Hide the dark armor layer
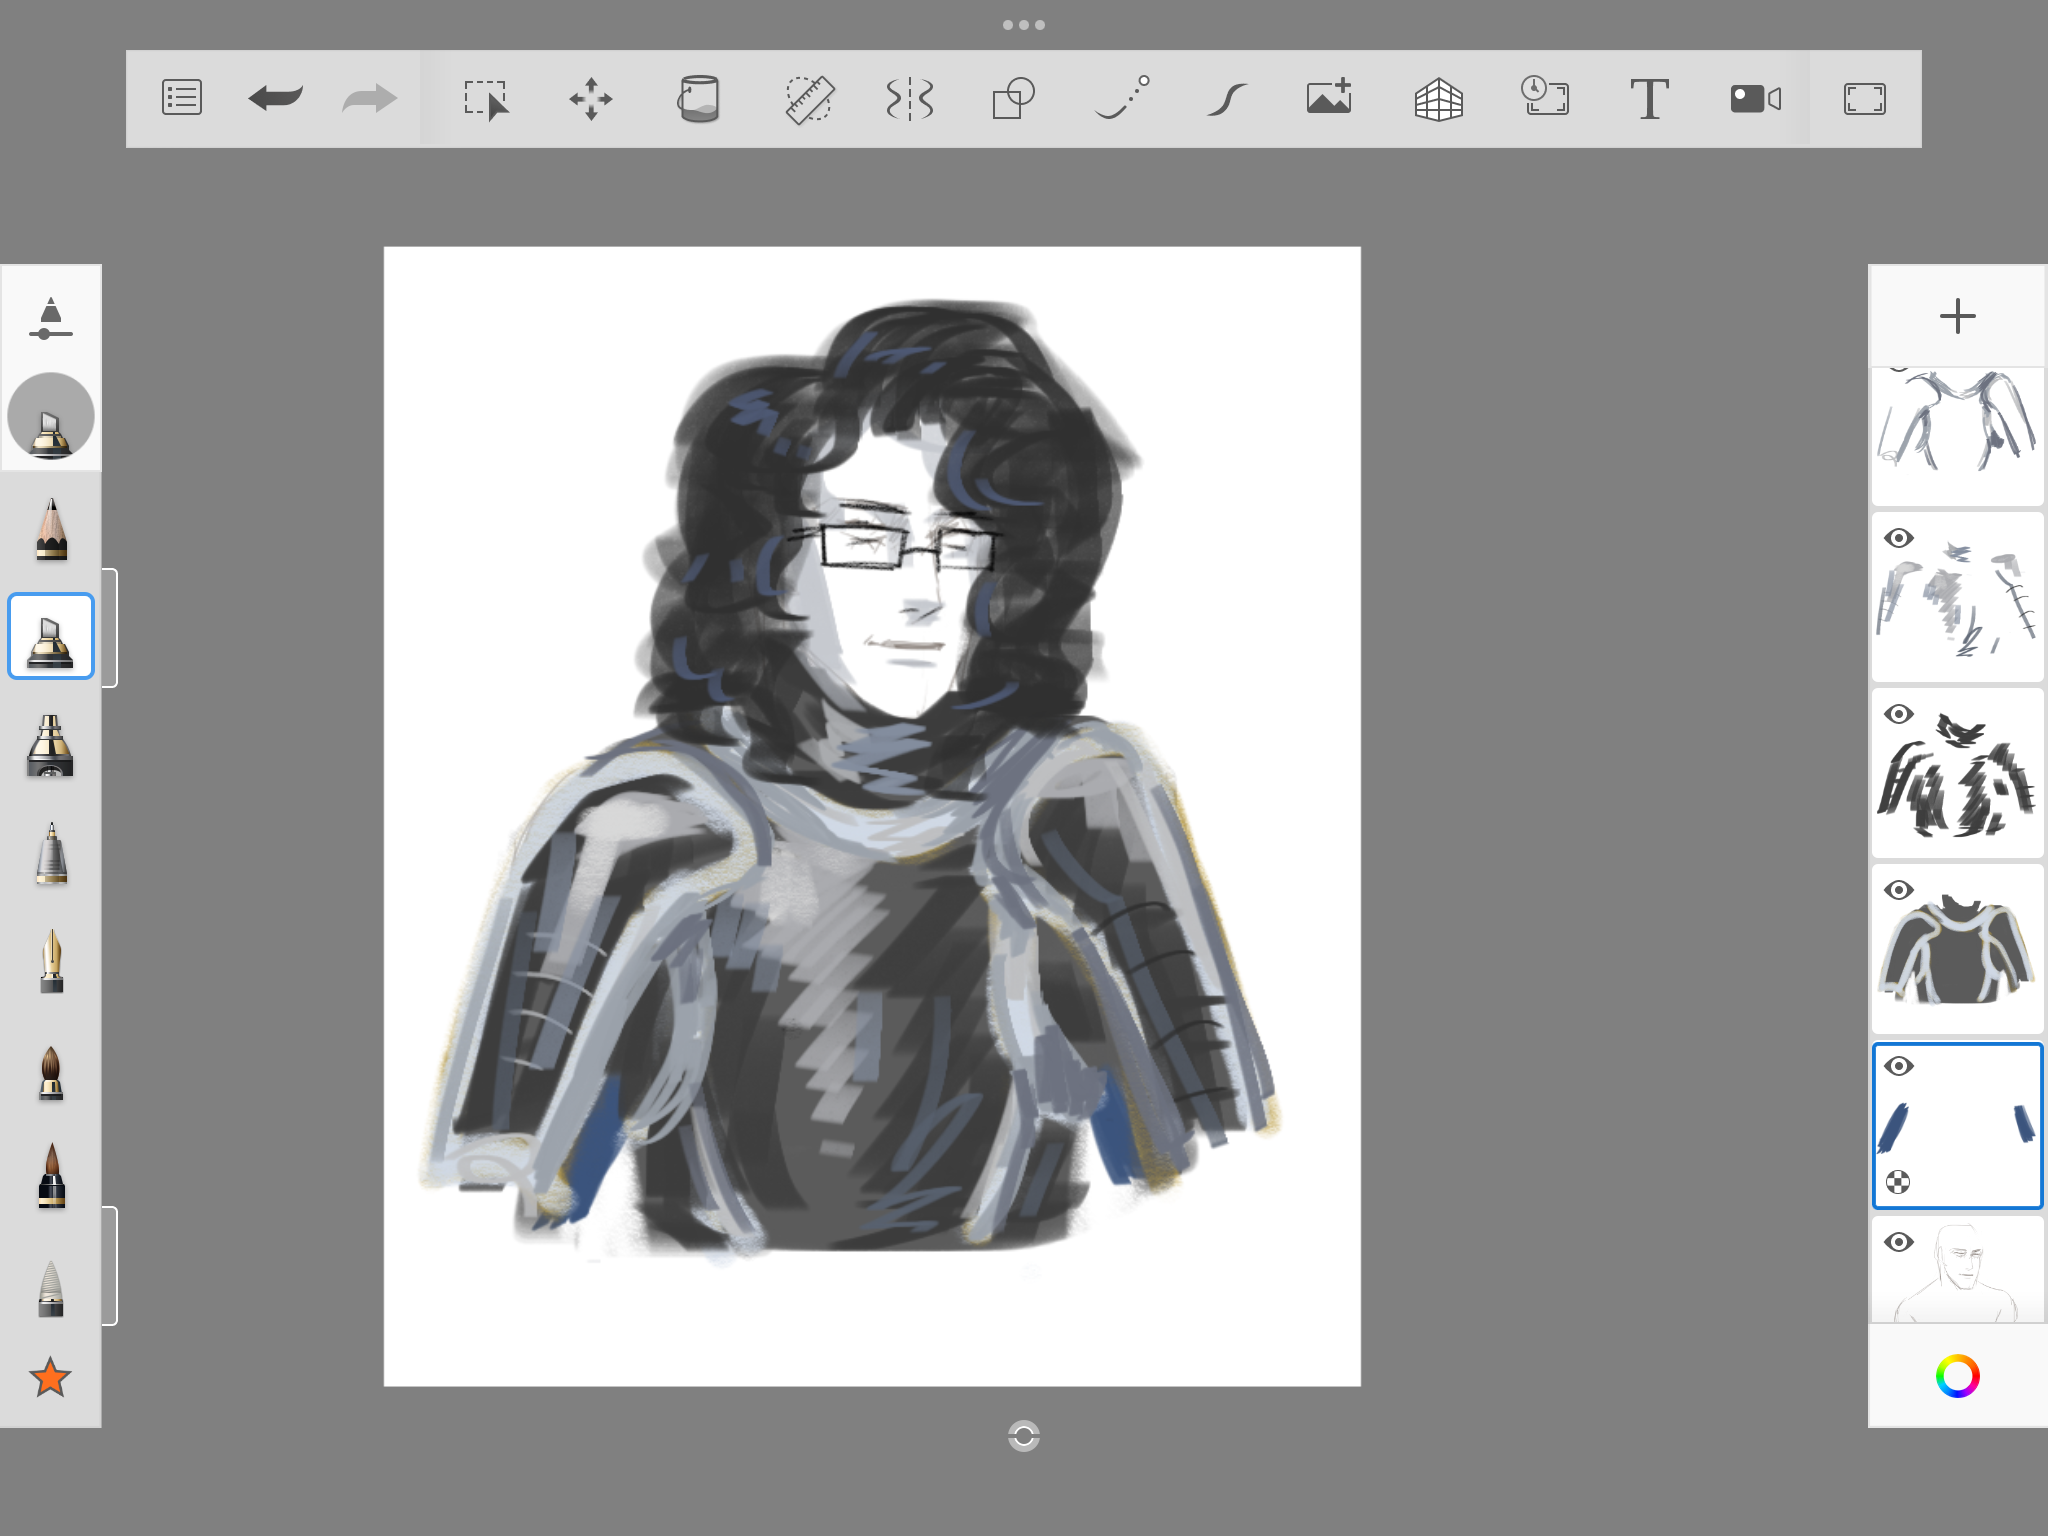2048x1536 pixels. click(x=1898, y=890)
